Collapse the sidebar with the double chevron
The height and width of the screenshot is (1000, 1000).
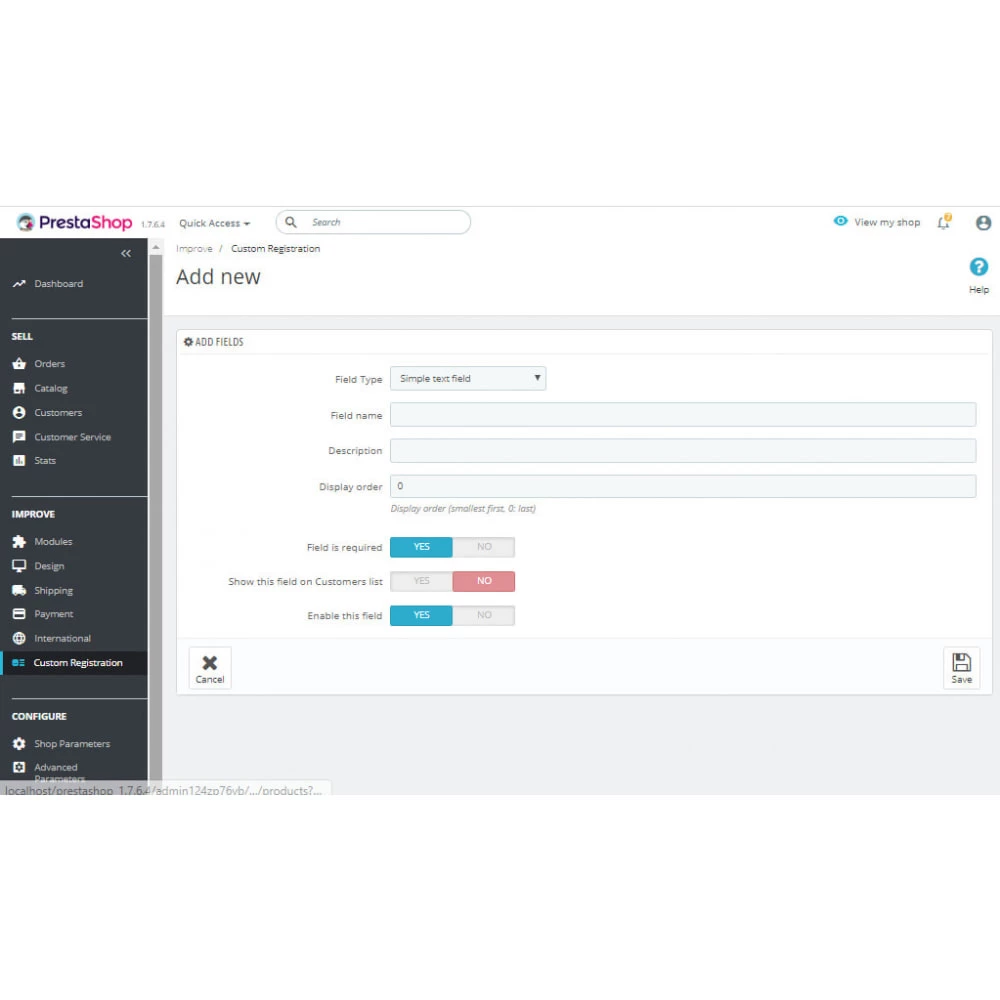tap(126, 253)
